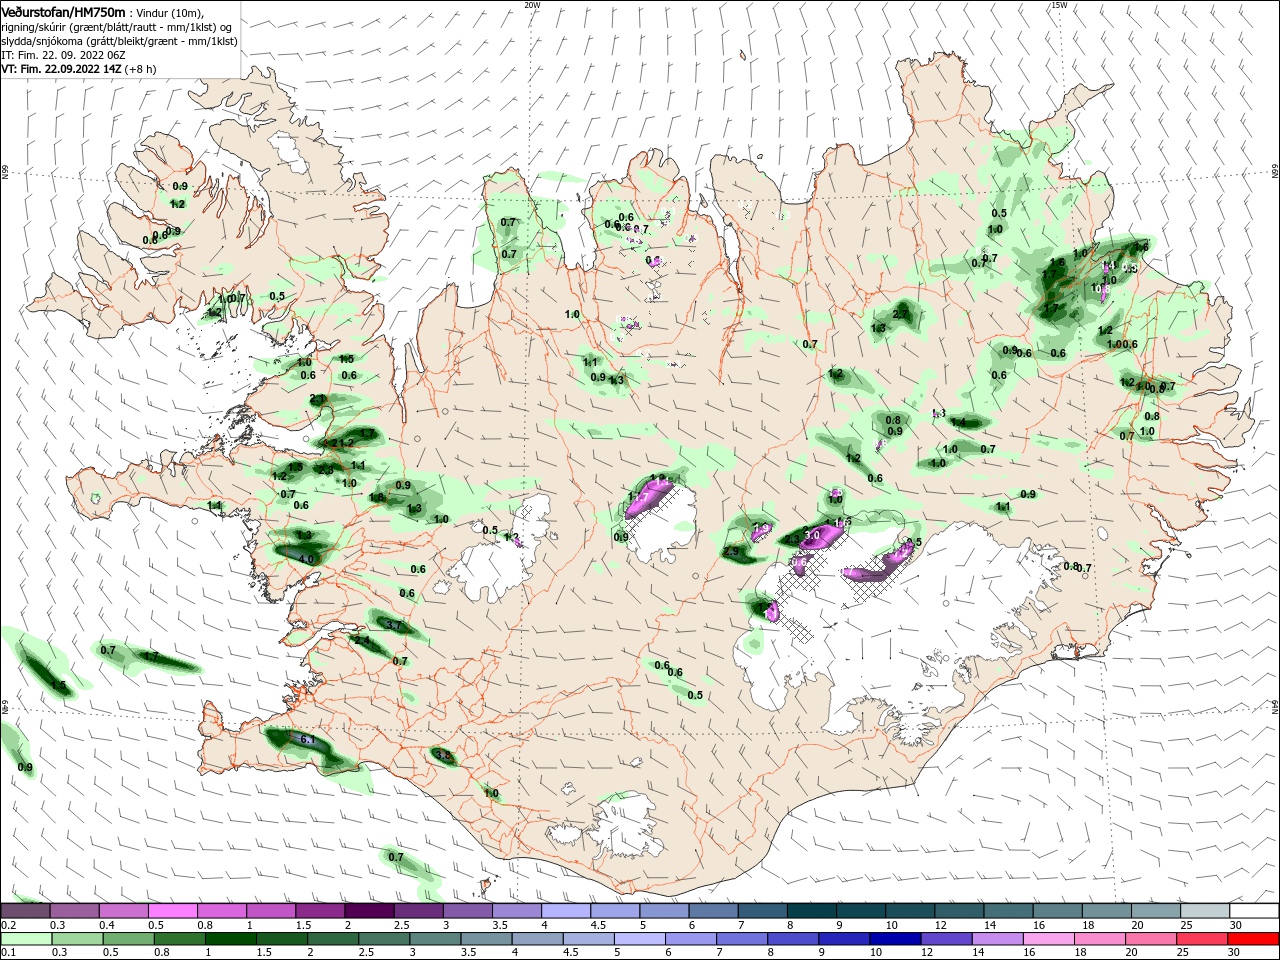Select top-row legend swatch between 0.5 and 0.8
This screenshot has height=960, width=1280.
coord(173,911)
